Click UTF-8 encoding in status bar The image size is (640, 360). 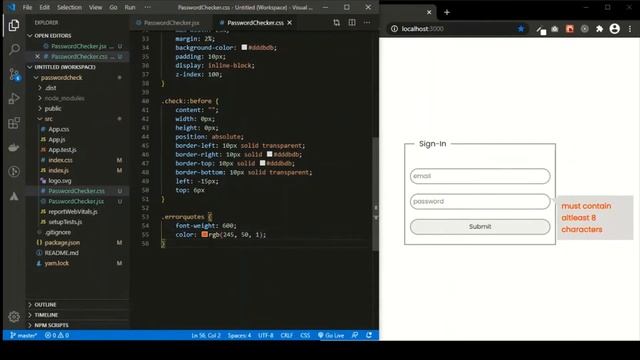coord(266,336)
